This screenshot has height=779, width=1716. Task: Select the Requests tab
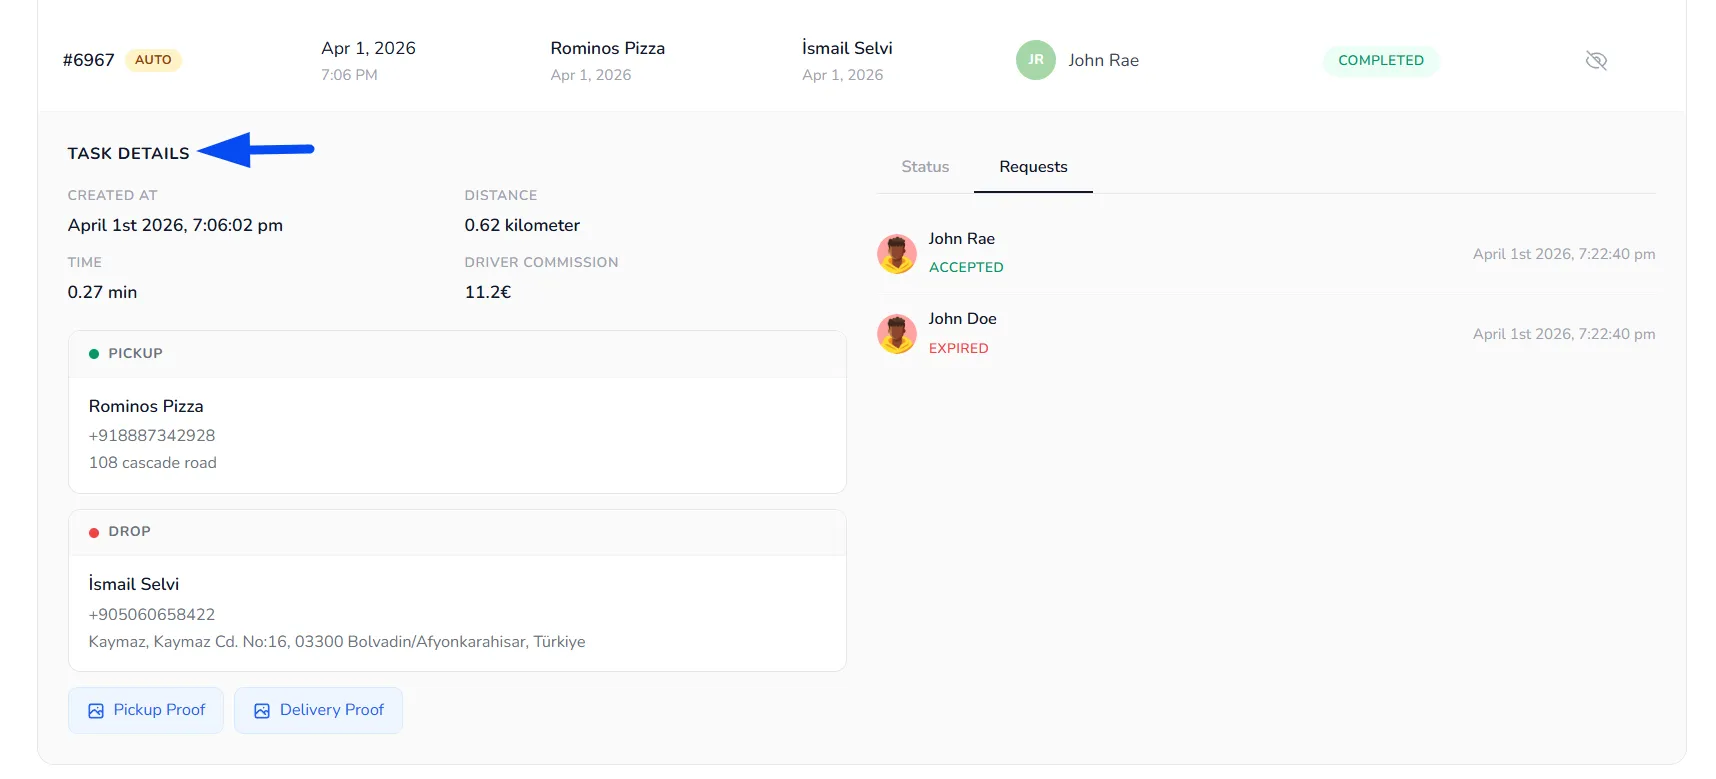[x=1033, y=167]
